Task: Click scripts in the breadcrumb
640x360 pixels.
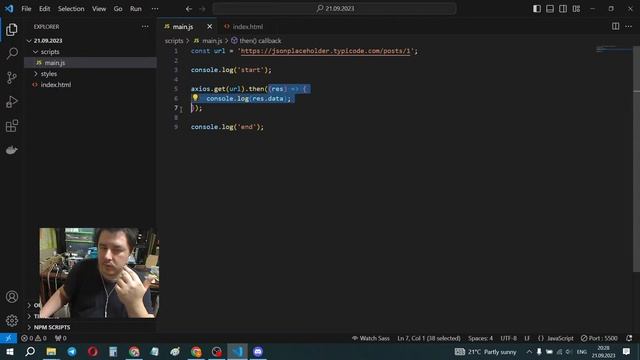Action: pos(174,41)
